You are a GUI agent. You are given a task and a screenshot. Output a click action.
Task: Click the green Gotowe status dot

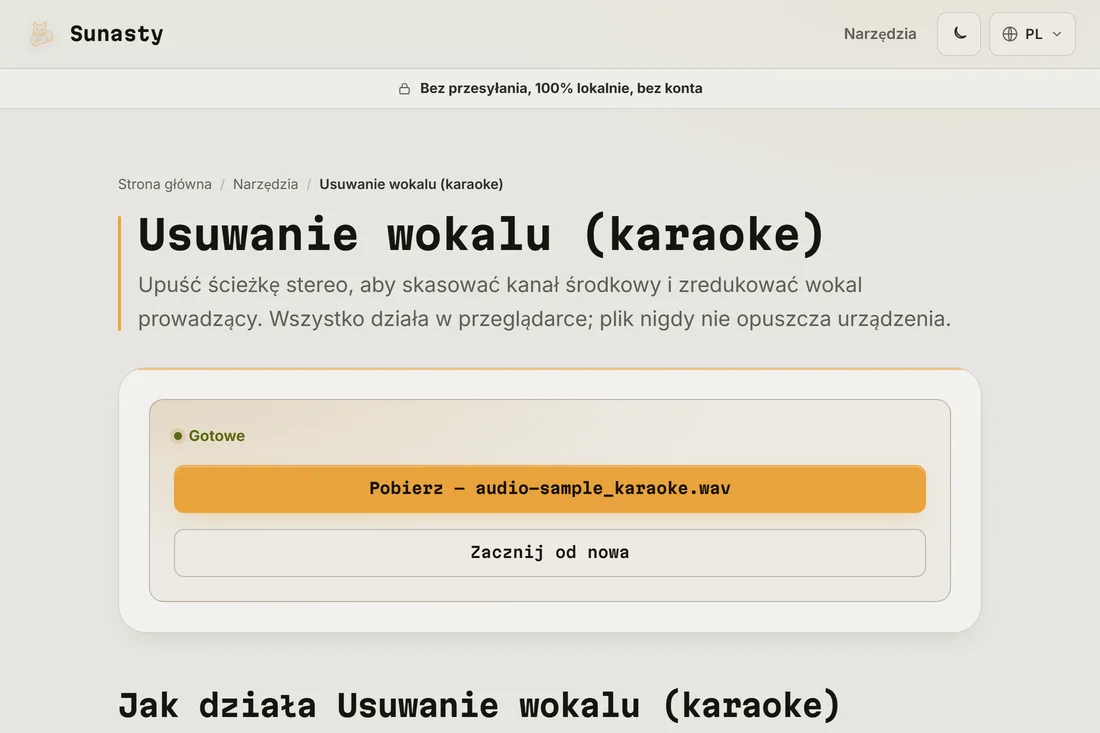click(x=177, y=436)
